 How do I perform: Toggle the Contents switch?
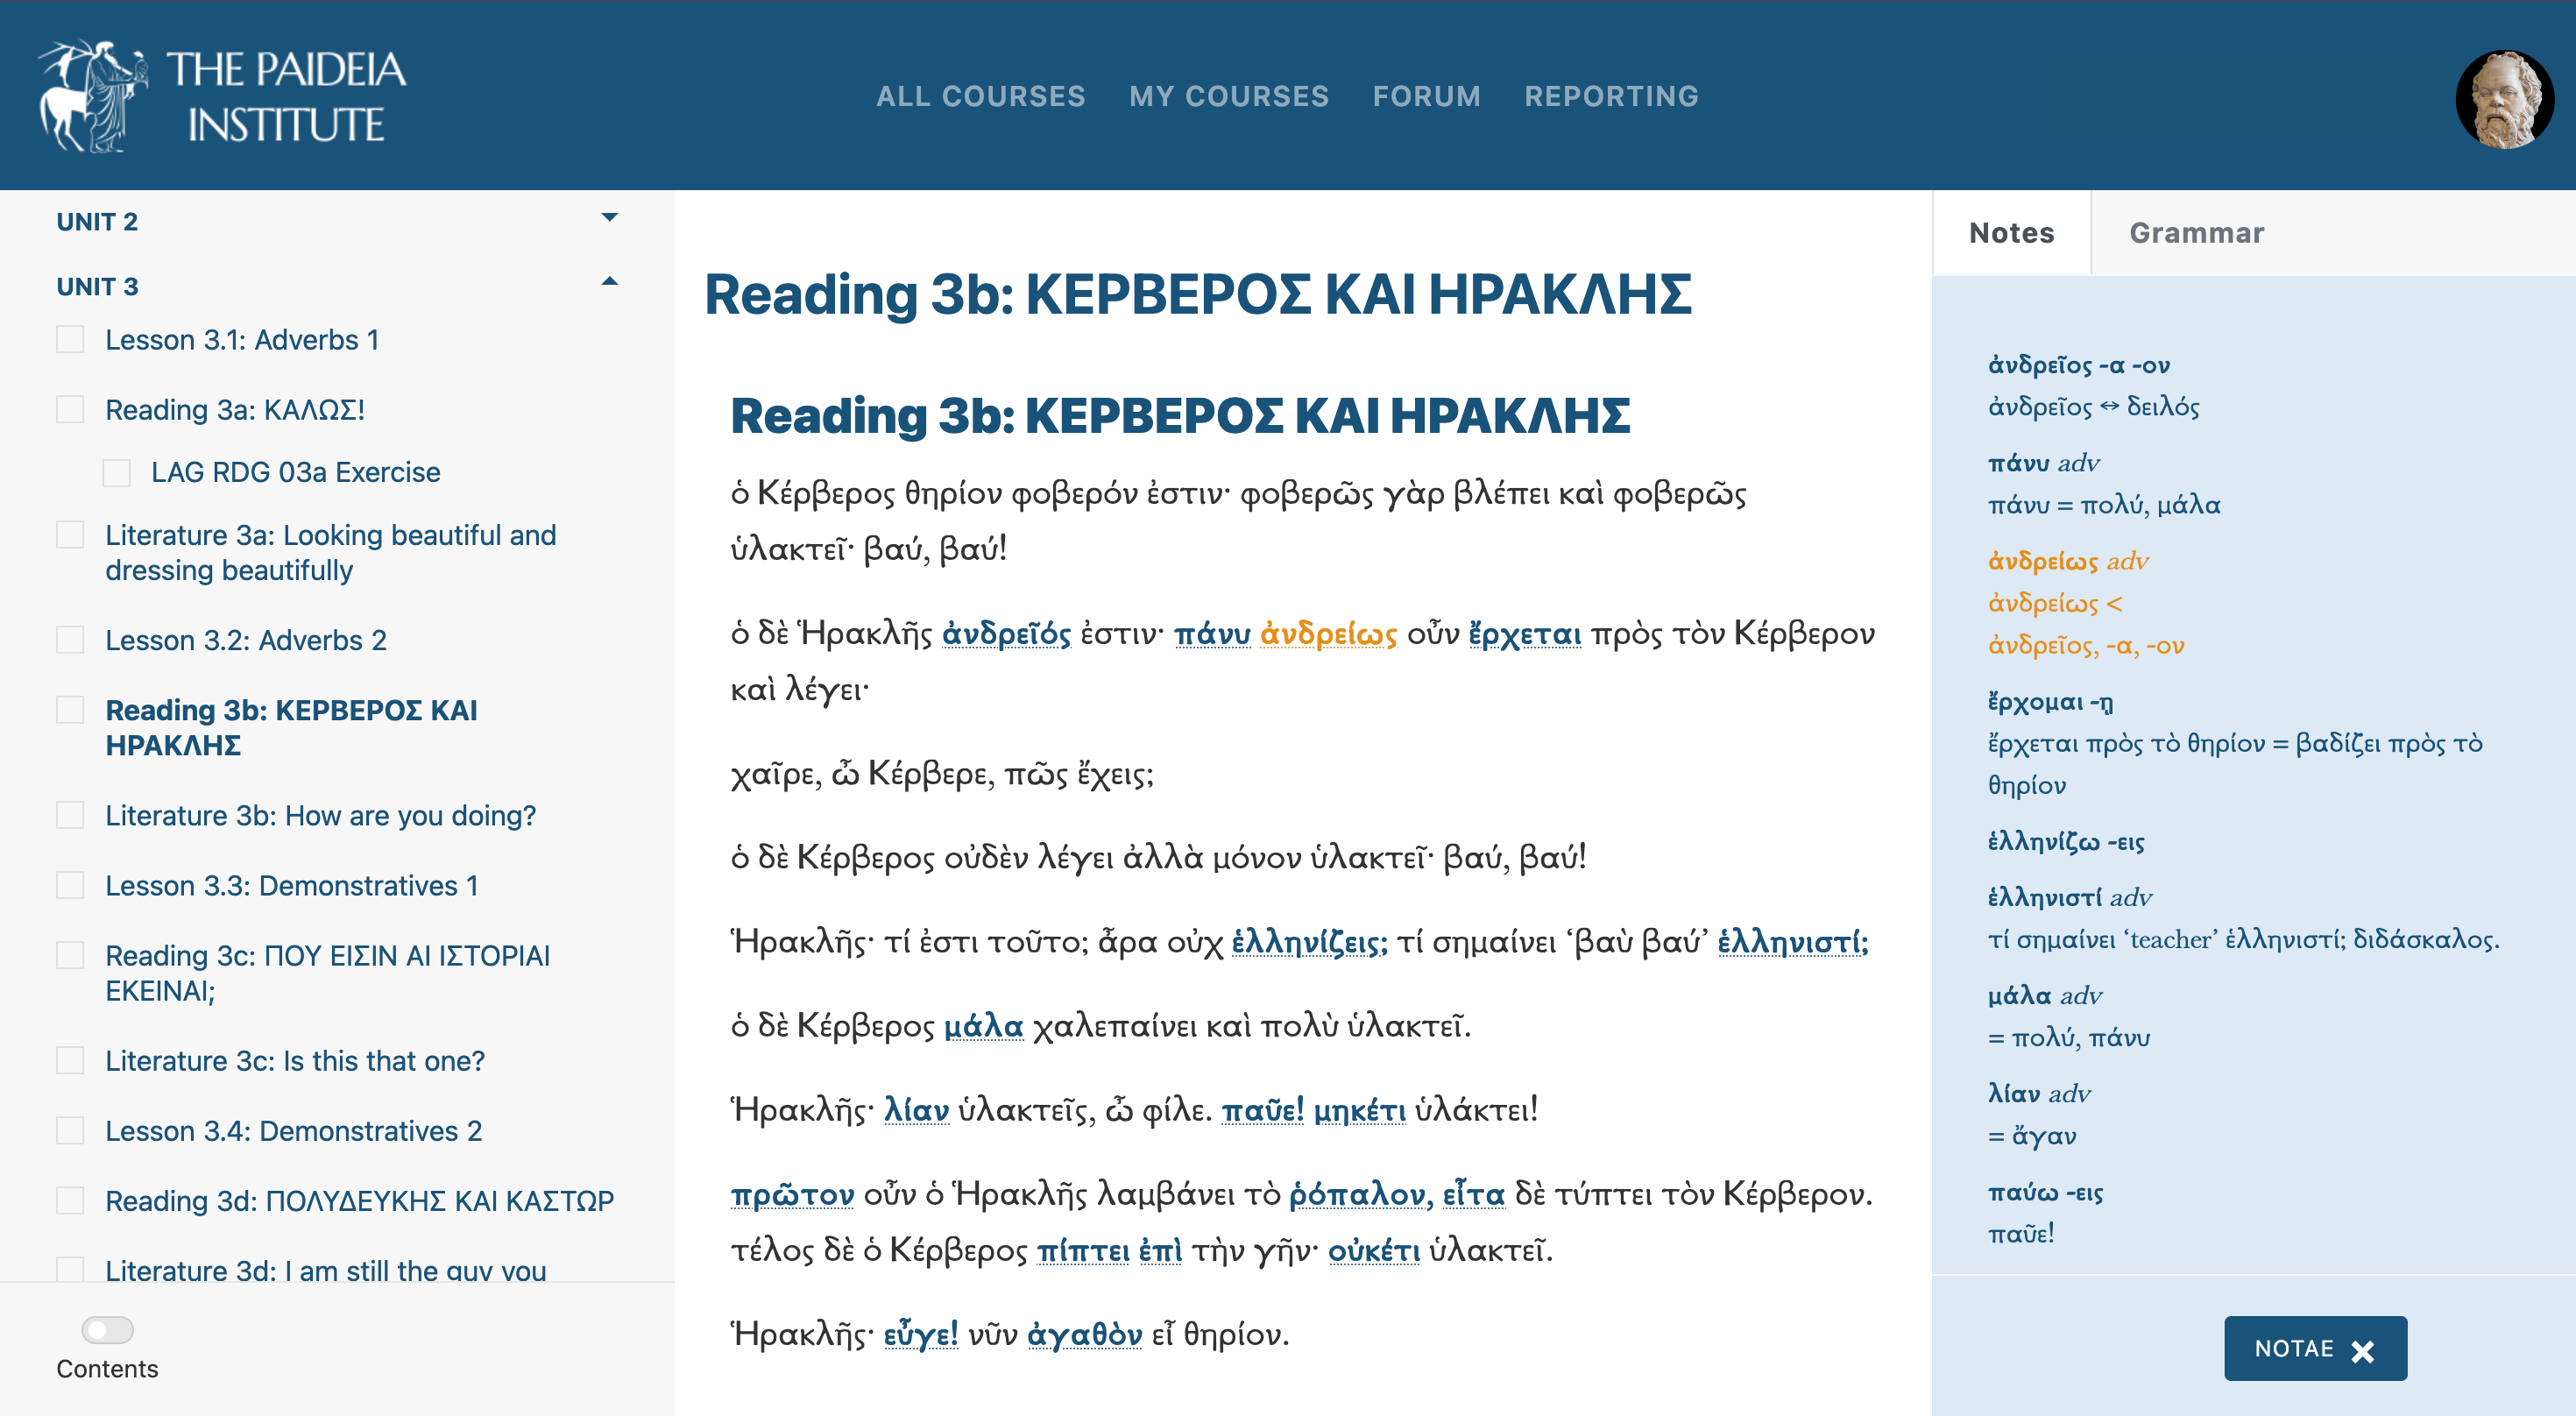(x=107, y=1330)
